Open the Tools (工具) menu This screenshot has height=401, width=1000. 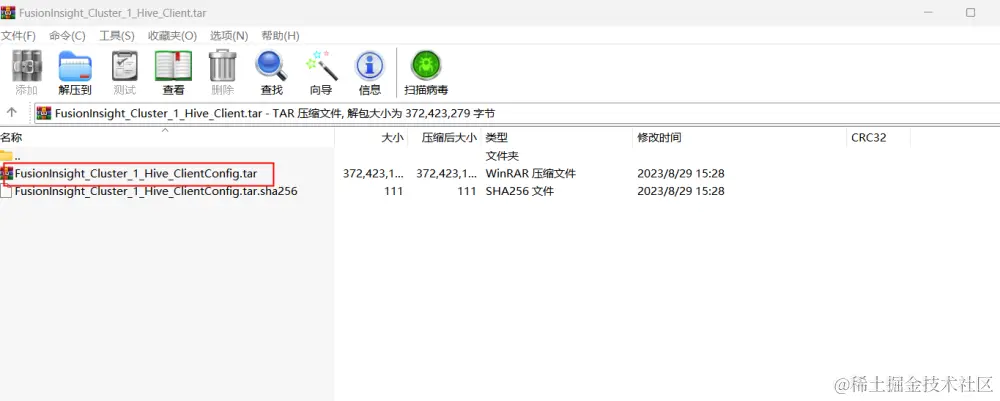pyautogui.click(x=117, y=36)
